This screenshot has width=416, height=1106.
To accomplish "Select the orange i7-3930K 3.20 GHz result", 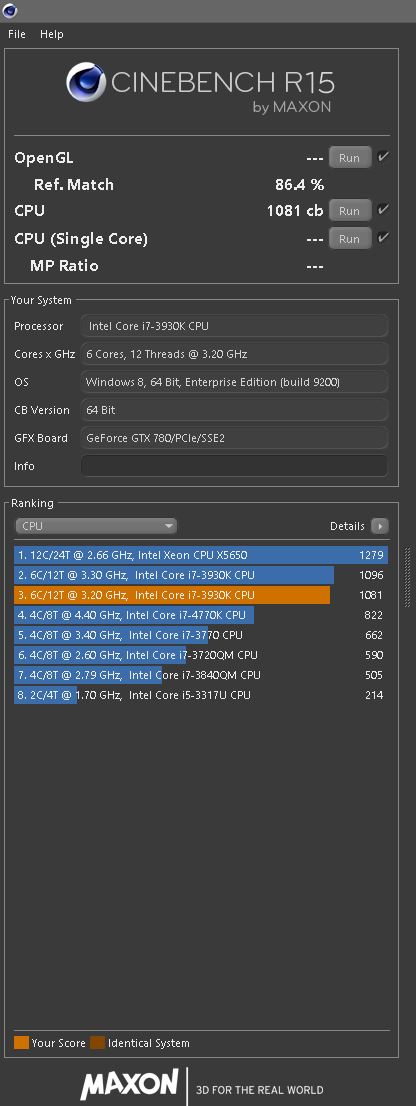I will click(201, 595).
